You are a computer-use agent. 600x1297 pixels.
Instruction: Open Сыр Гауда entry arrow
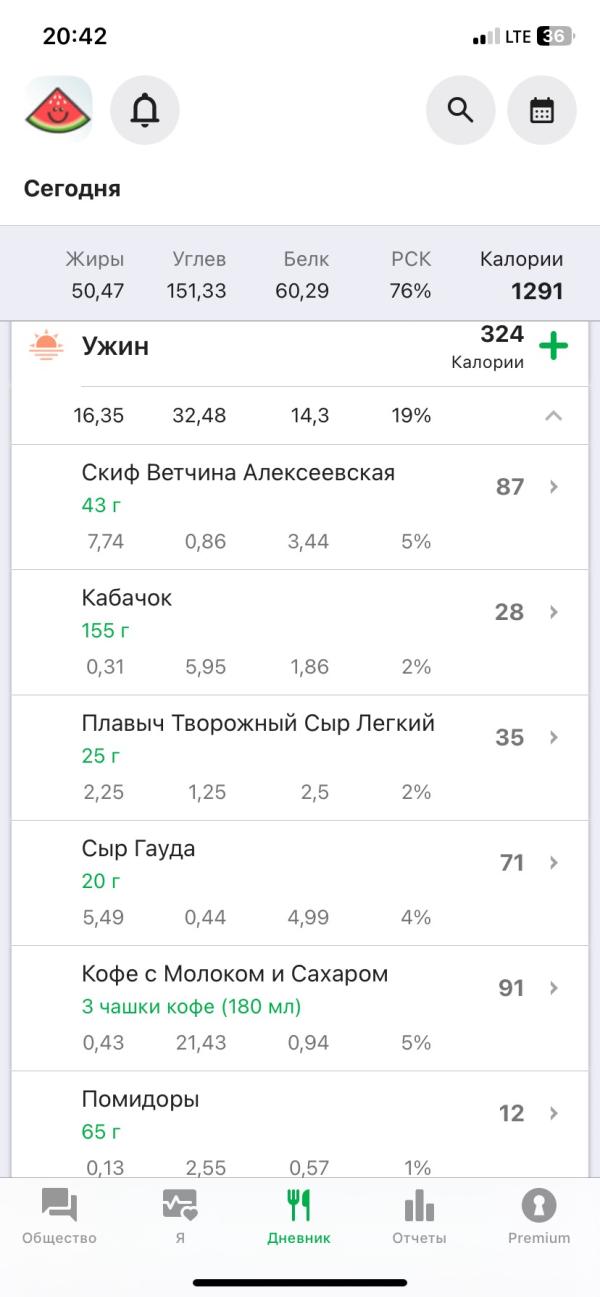click(555, 862)
